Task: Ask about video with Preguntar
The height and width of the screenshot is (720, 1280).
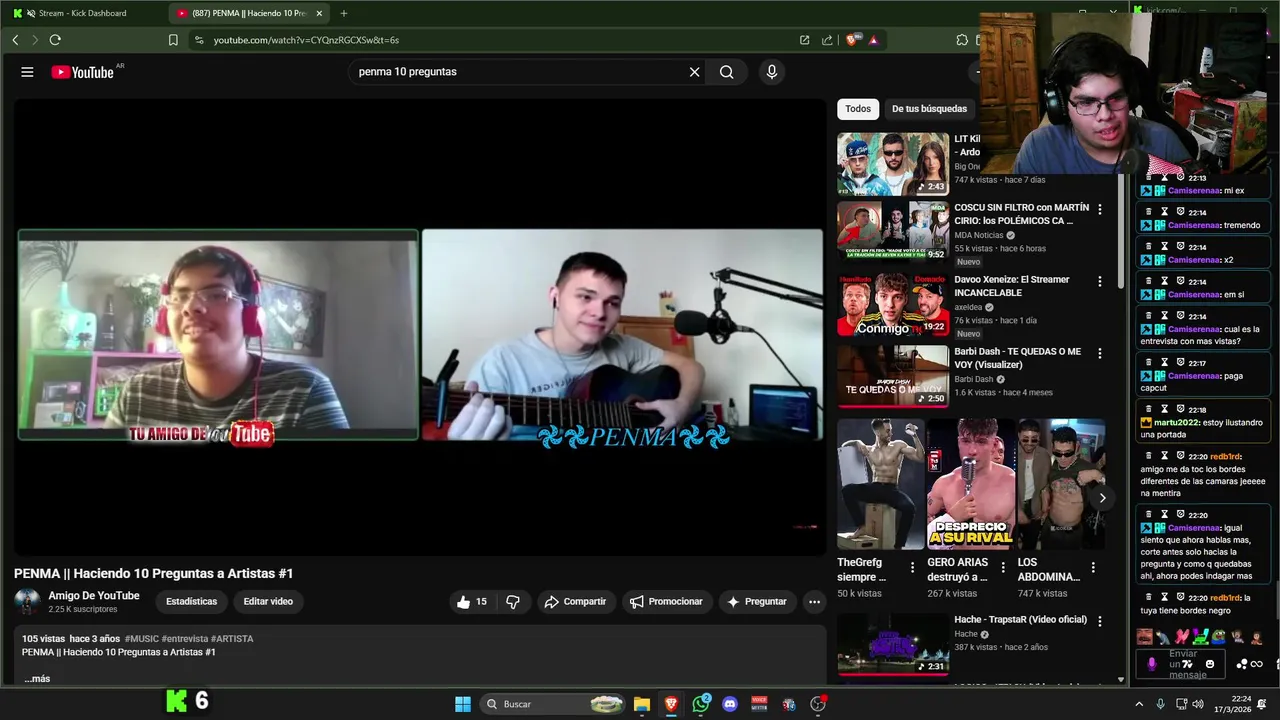Action: 757,602
